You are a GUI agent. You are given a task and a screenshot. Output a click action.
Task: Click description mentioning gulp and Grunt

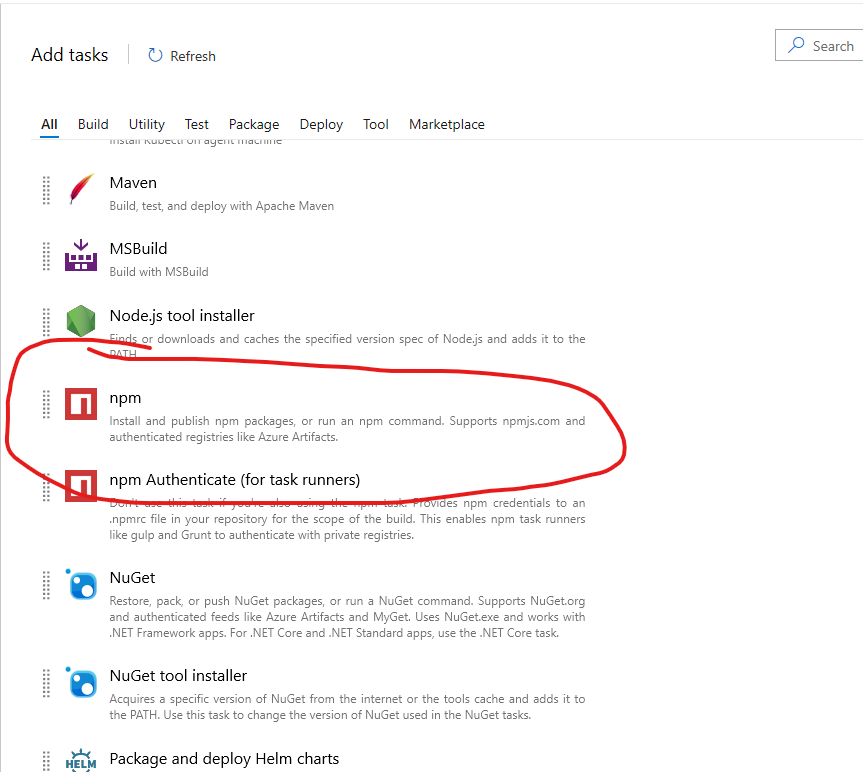(x=347, y=519)
